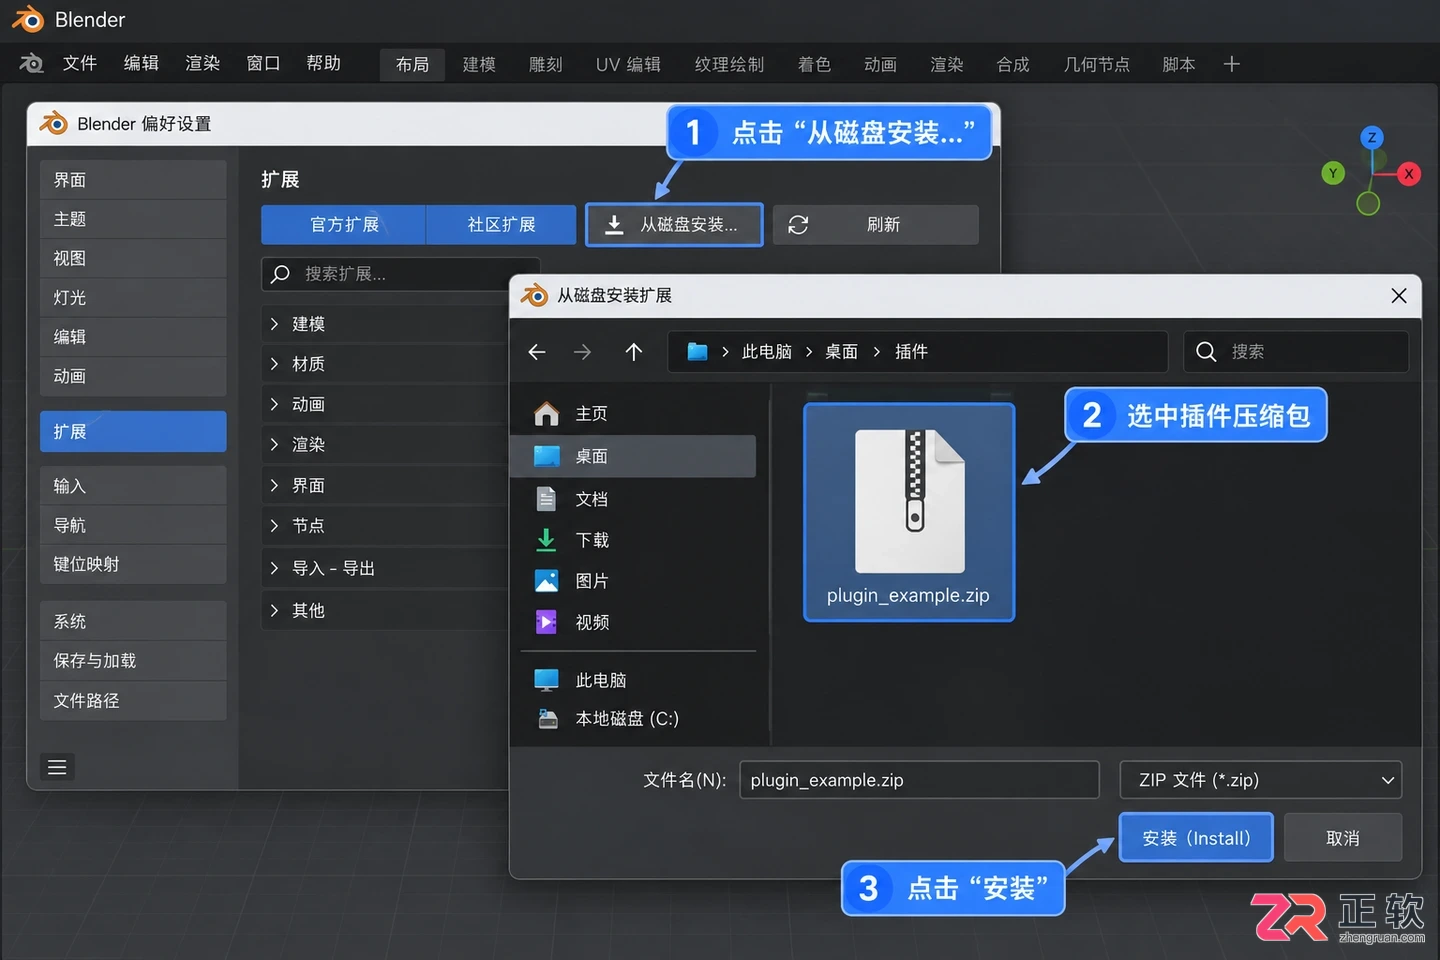Click the 安装 (Install) button
Viewport: 1440px width, 960px height.
(1196, 838)
